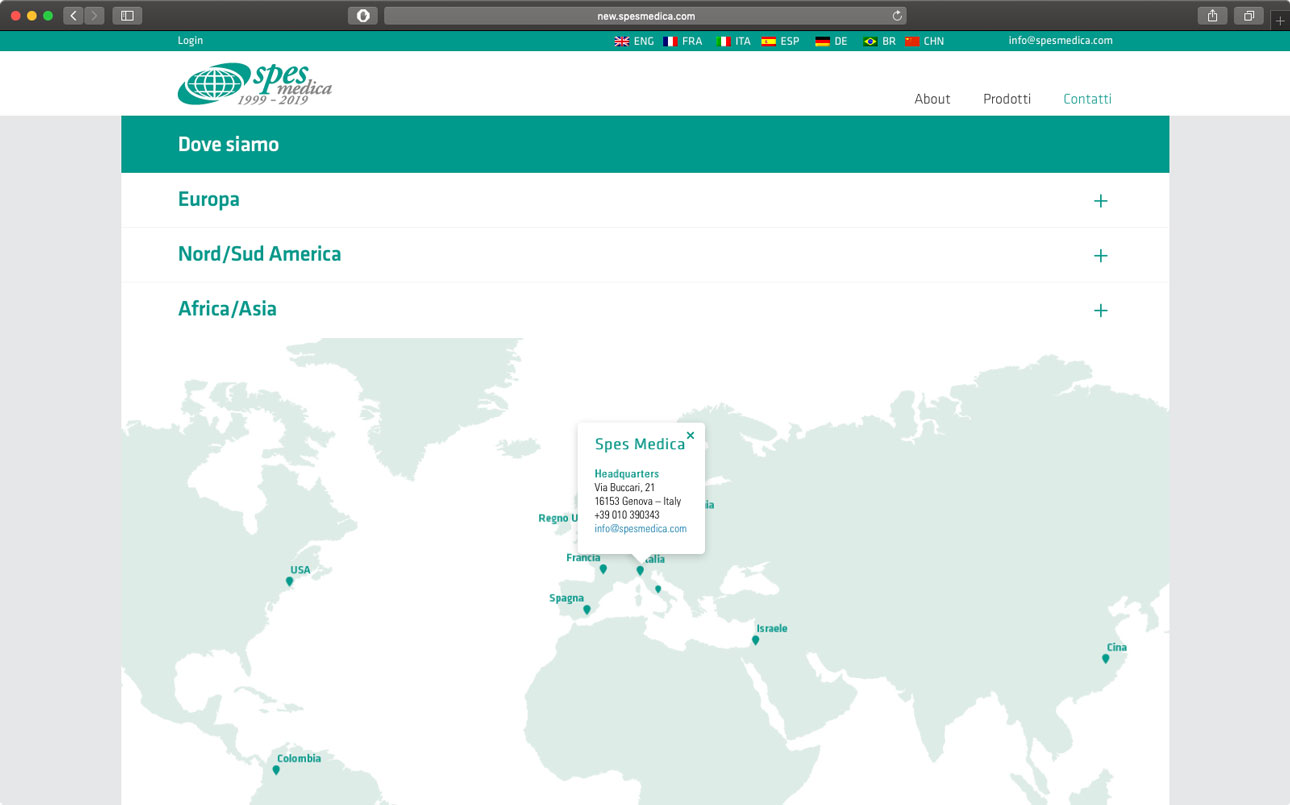Expand the Europa section plus icon
Viewport: 1290px width, 805px height.
1100,201
